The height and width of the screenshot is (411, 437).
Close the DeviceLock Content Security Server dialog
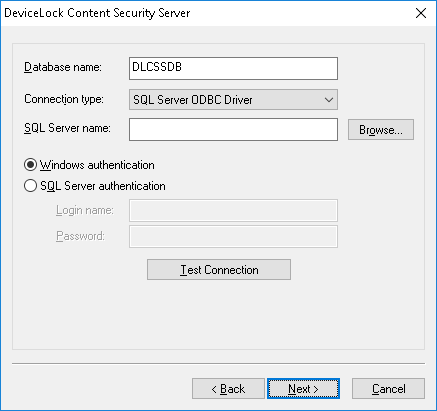(421, 13)
